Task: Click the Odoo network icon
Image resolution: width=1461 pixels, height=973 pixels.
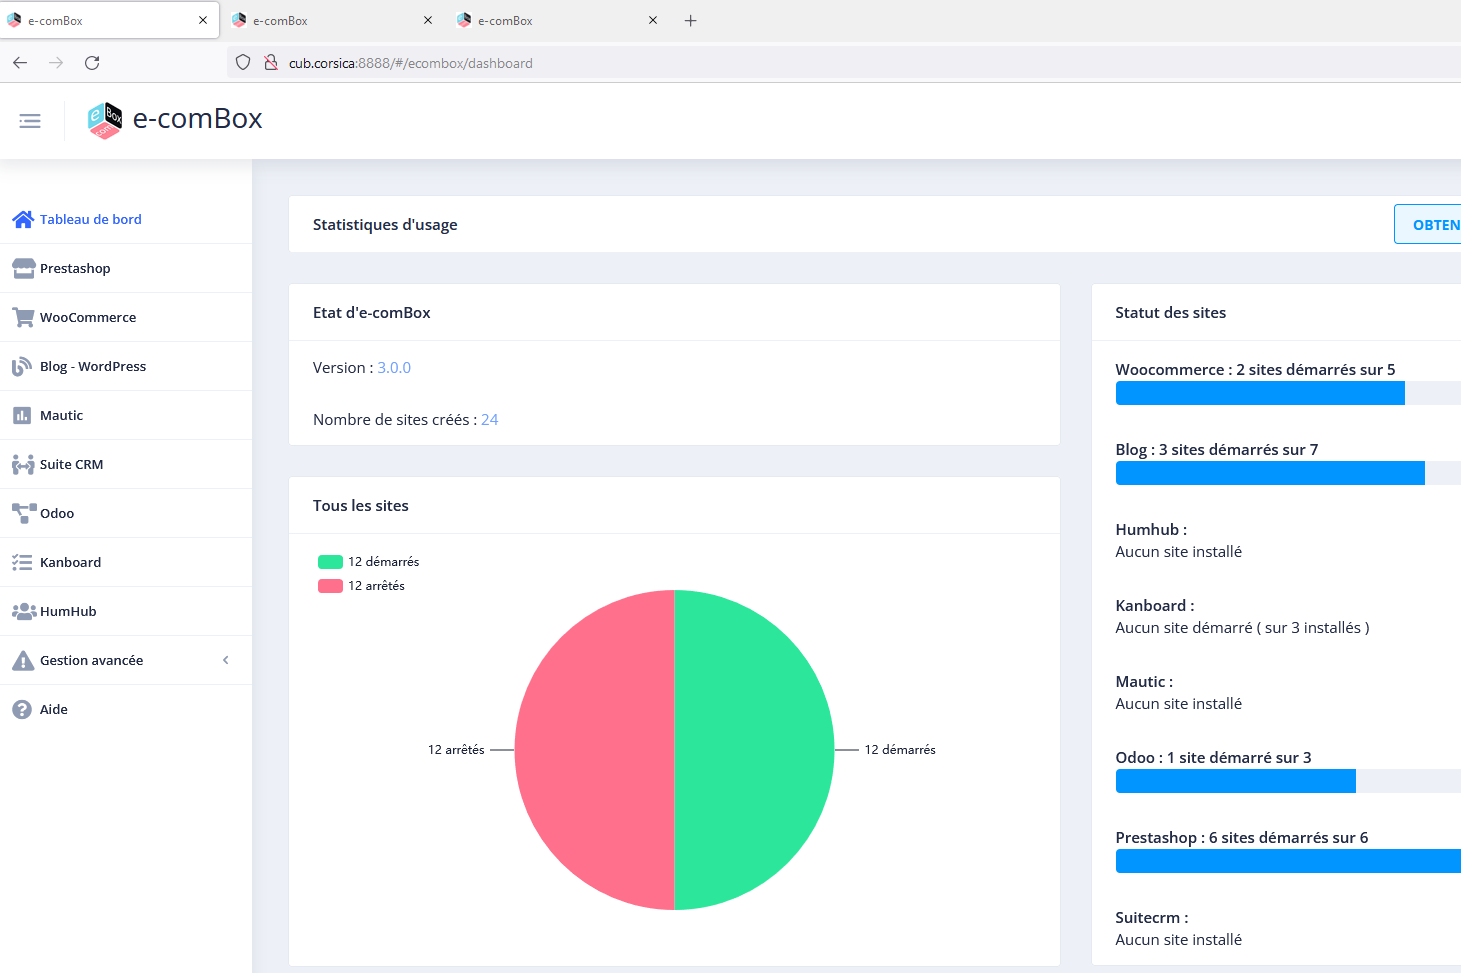Action: tap(23, 513)
